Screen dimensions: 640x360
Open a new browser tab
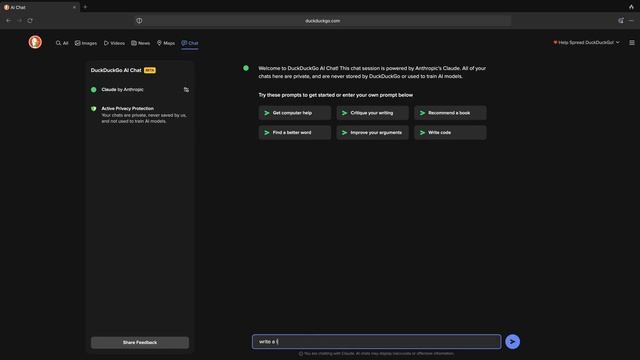85,7
